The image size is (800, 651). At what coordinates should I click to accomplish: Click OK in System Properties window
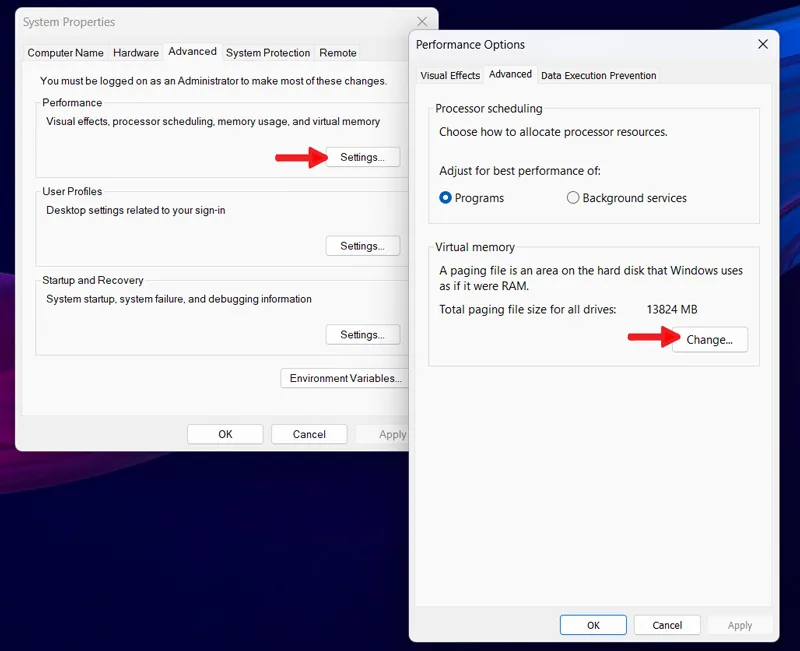[225, 434]
